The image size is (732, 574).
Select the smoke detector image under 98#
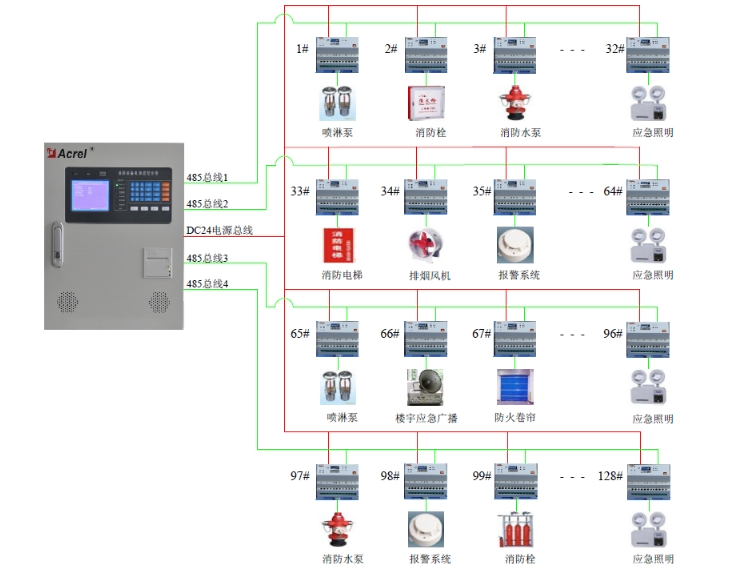click(x=426, y=529)
